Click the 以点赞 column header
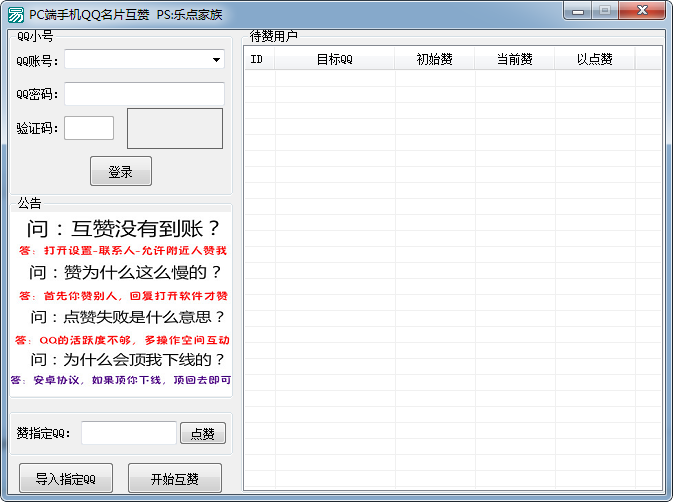 [x=594, y=59]
